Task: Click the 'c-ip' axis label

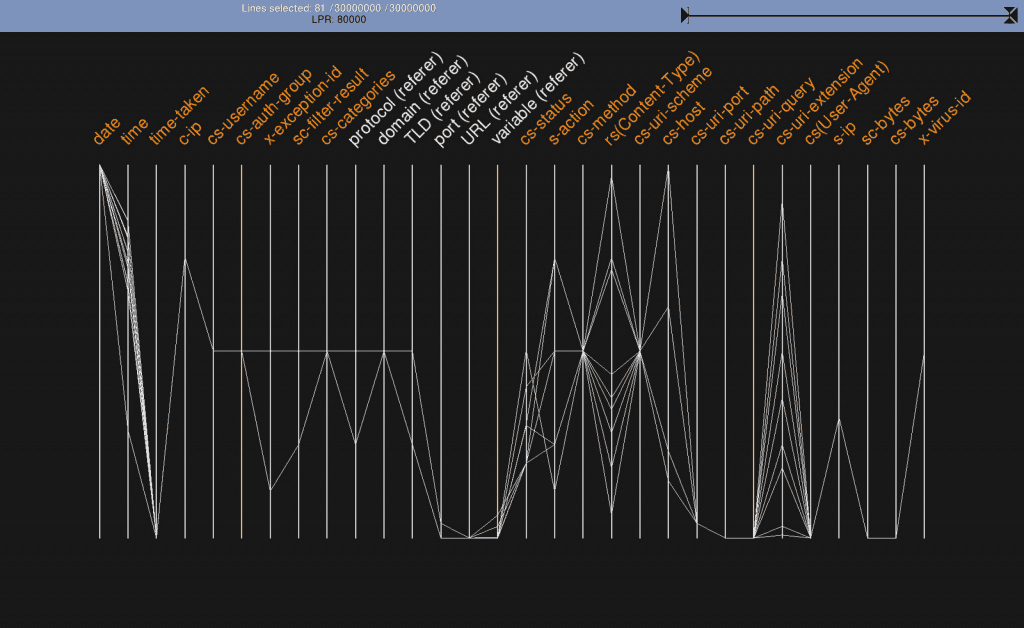Action: click(191, 136)
